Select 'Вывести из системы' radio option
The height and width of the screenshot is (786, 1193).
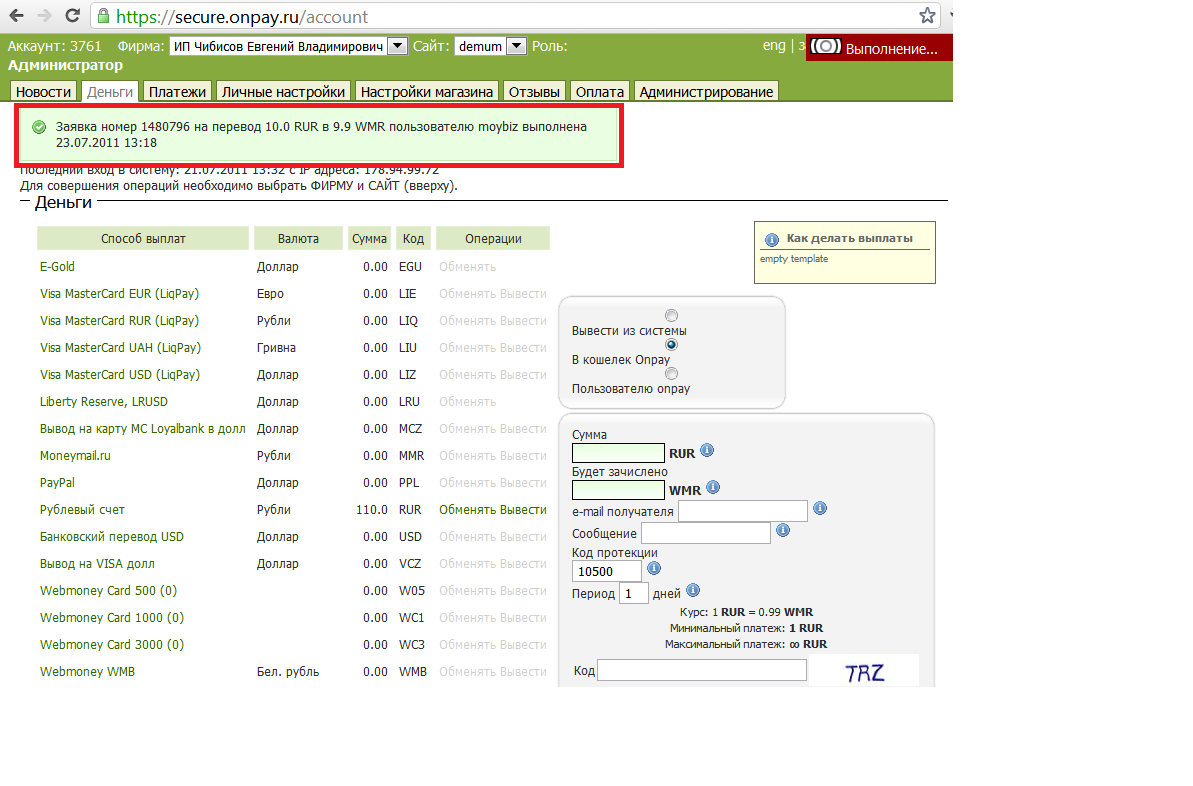point(671,315)
